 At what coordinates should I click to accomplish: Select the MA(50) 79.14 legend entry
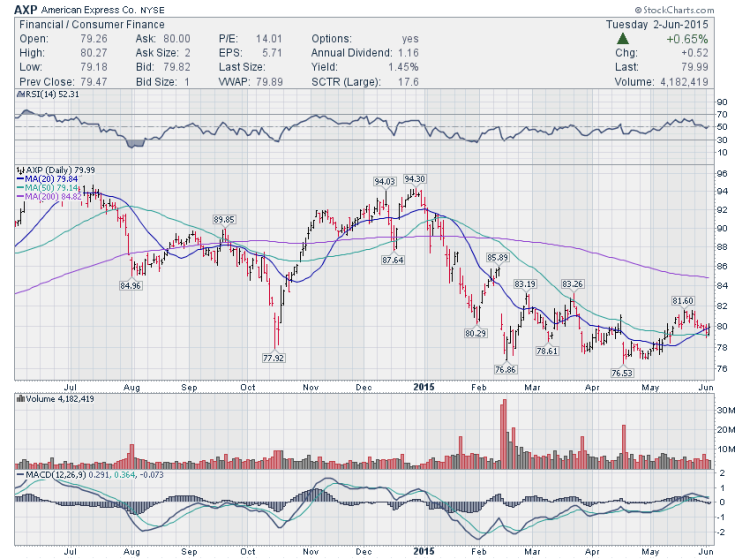coord(47,188)
